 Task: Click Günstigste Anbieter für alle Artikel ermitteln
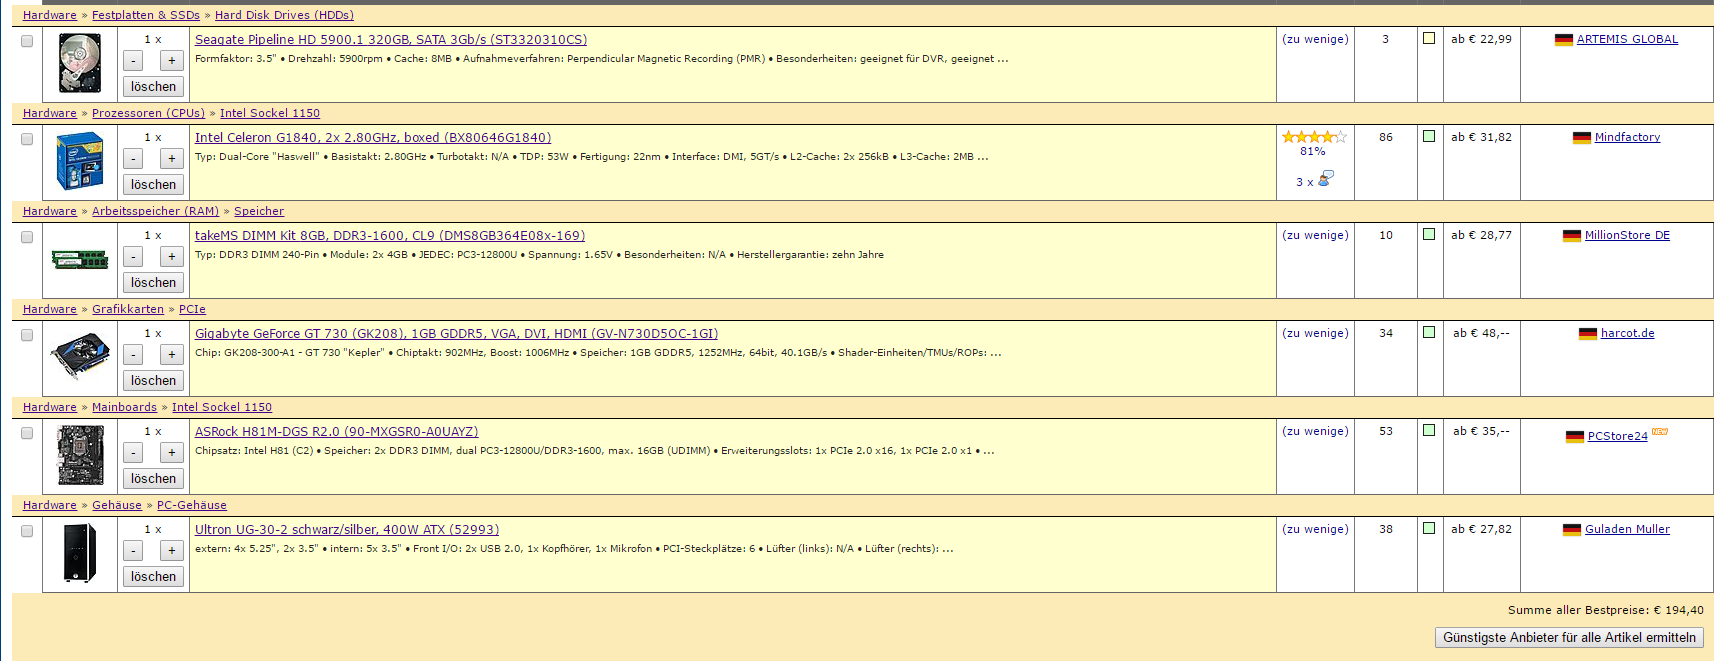tap(1569, 638)
